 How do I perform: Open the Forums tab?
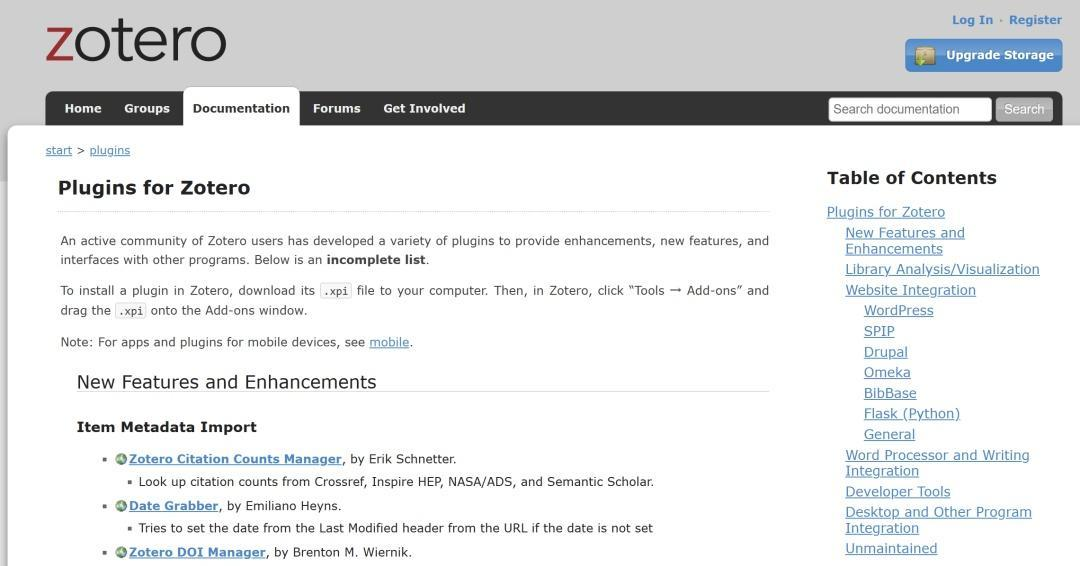[336, 108]
